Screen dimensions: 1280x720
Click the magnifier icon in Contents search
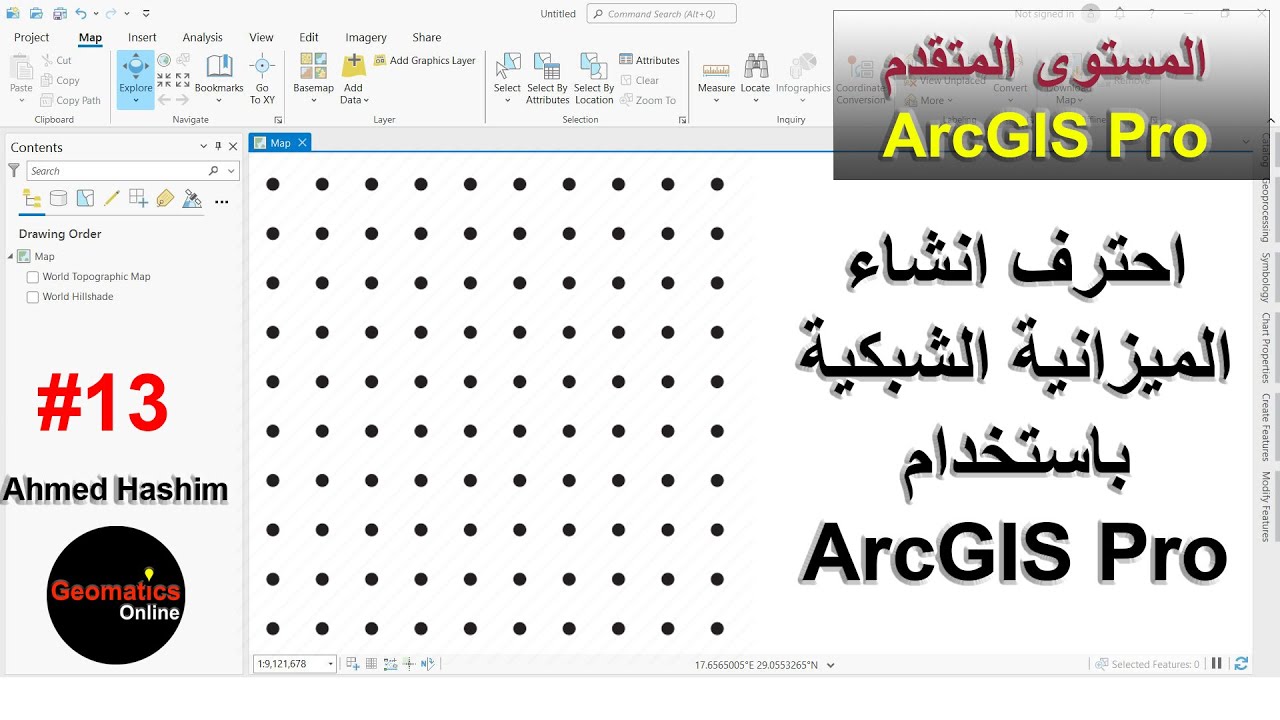(213, 171)
